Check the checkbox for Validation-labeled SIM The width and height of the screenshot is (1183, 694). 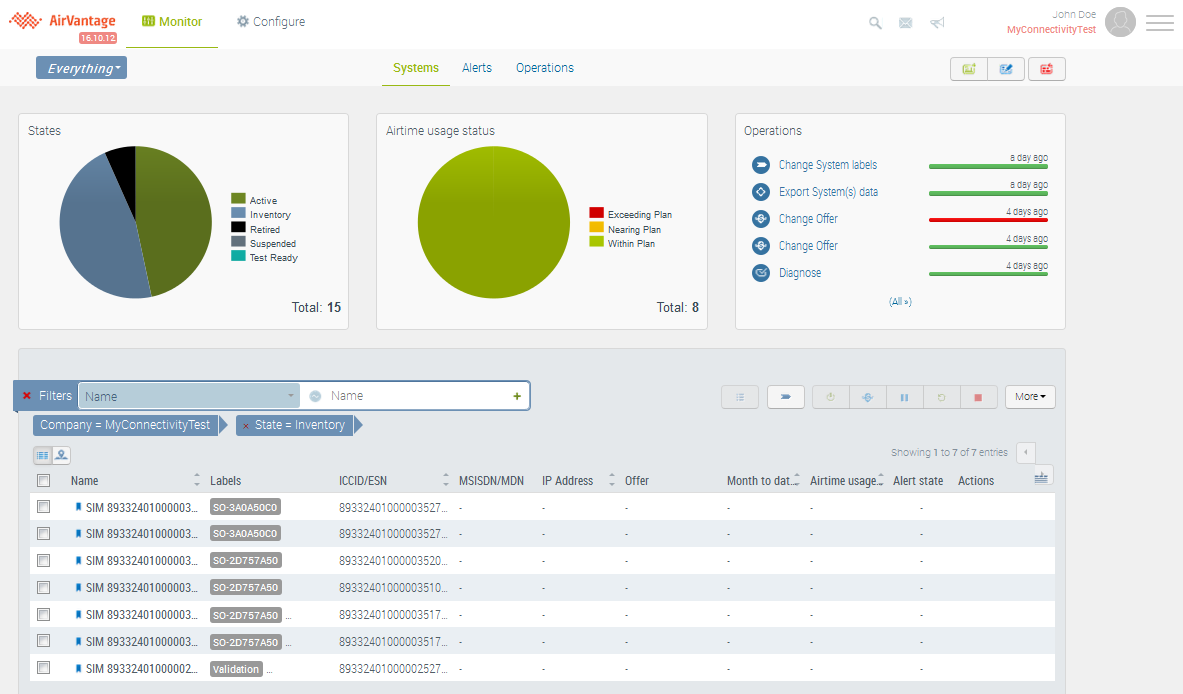(x=43, y=668)
